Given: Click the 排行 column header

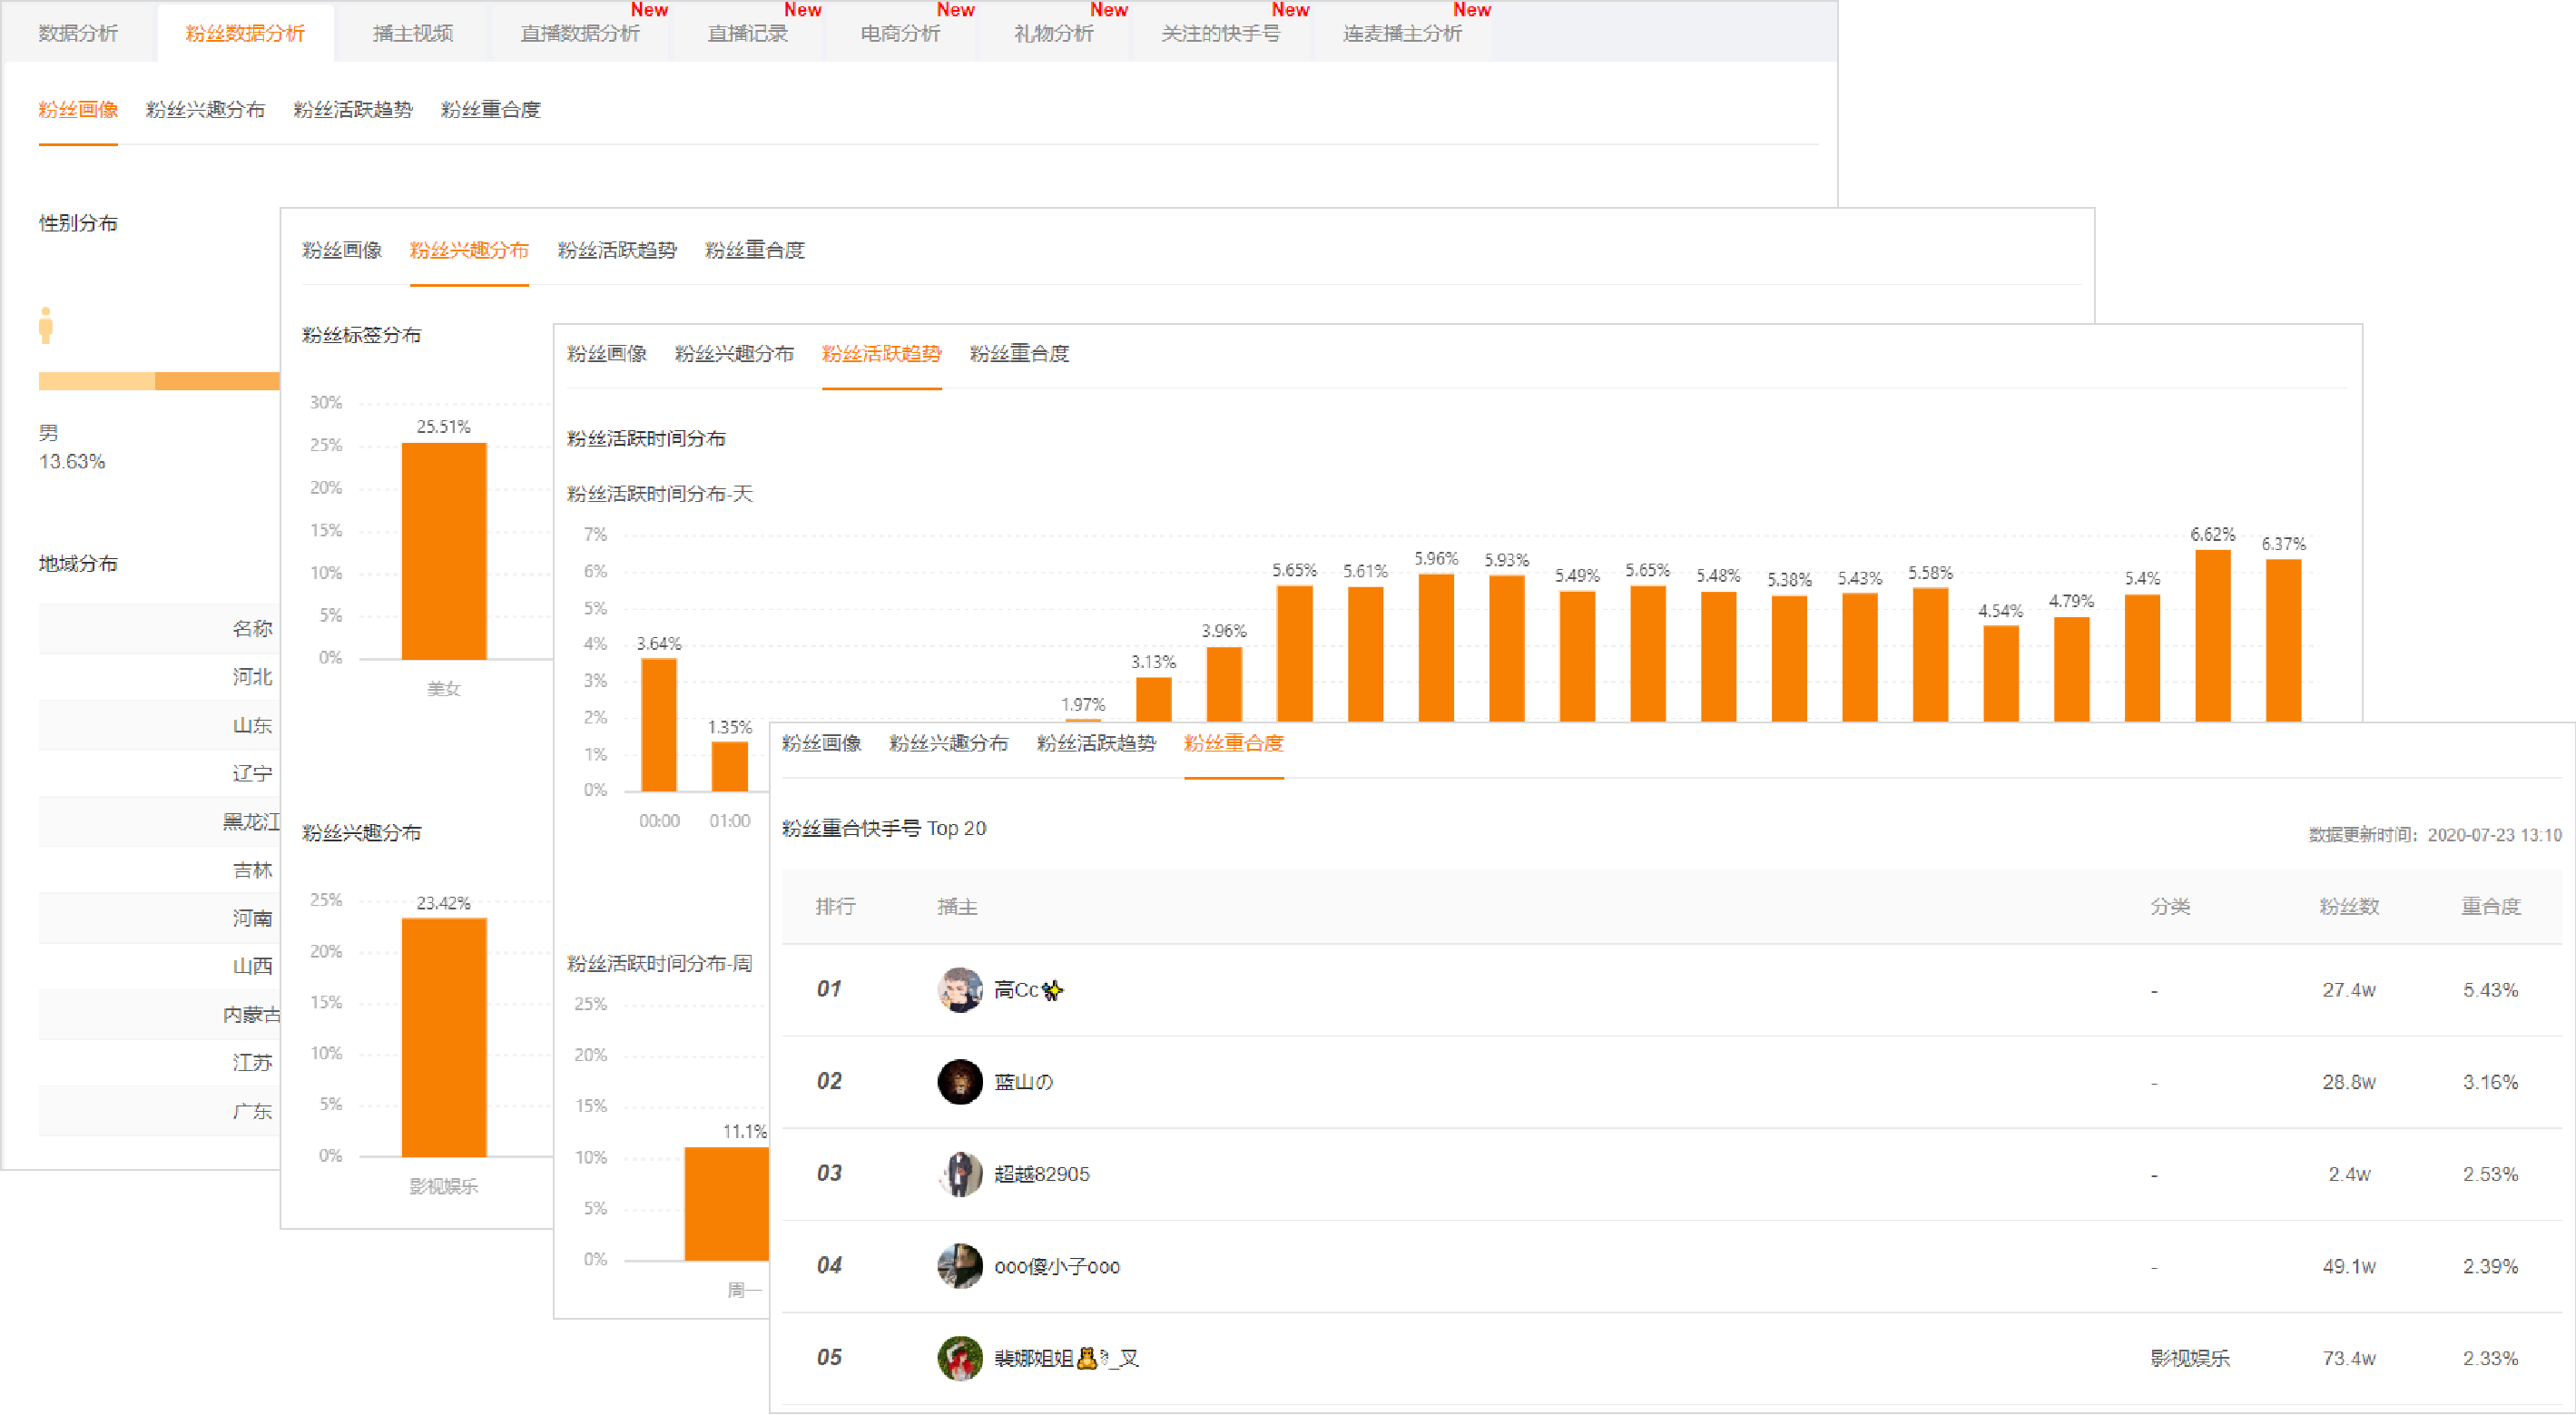Looking at the screenshot, I should click(835, 906).
